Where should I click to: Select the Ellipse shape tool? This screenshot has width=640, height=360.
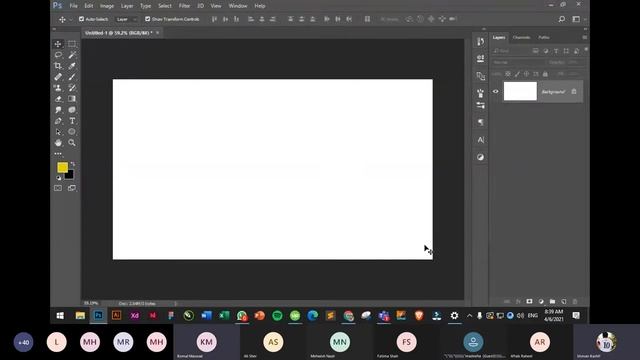click(x=72, y=132)
